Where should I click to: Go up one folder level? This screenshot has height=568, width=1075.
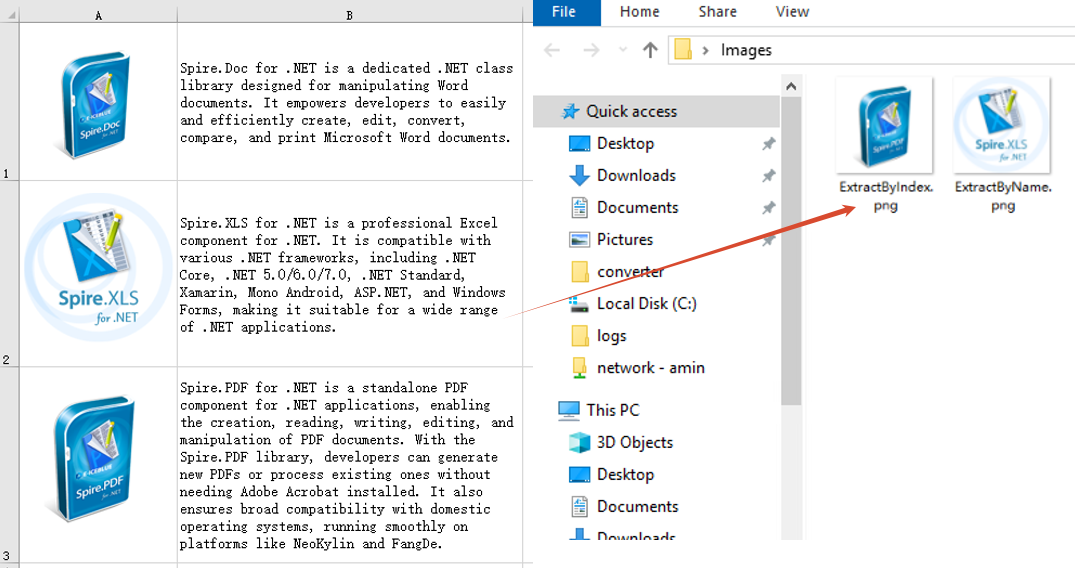pos(650,49)
